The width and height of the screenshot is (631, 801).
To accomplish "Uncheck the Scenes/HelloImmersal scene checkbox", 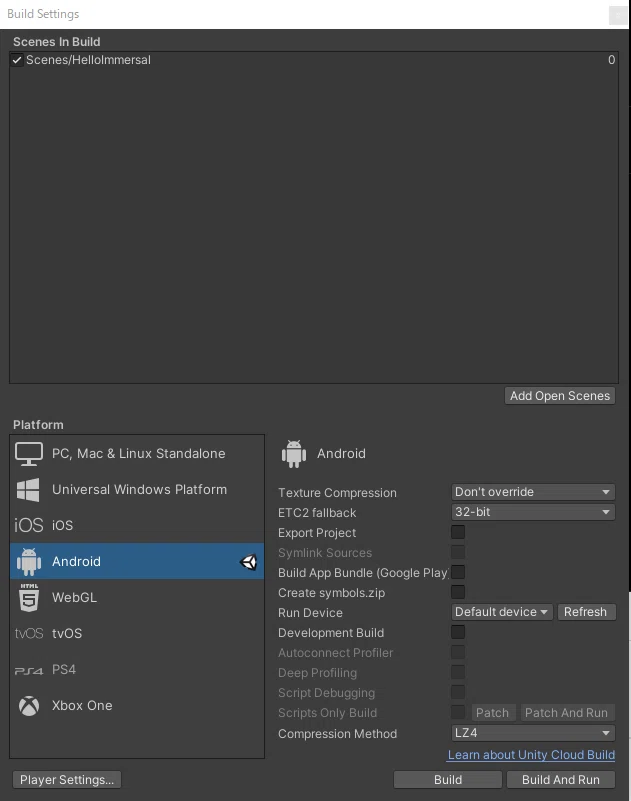I will pyautogui.click(x=17, y=60).
